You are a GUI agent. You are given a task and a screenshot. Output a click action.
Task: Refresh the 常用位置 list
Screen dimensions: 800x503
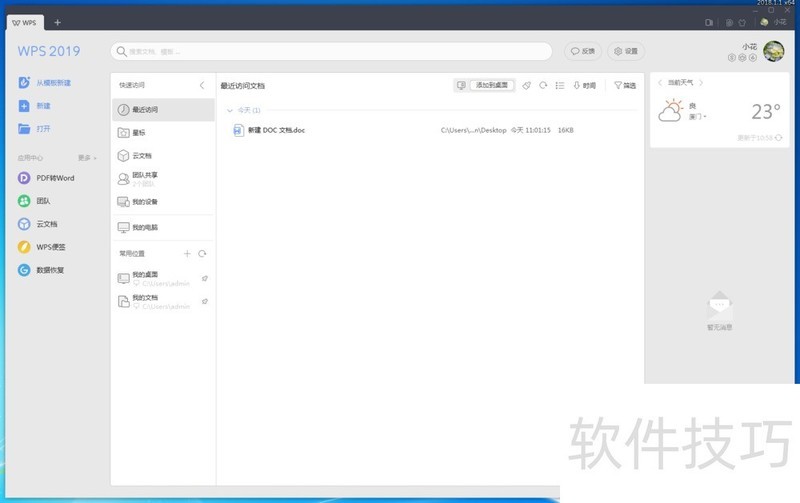pyautogui.click(x=202, y=254)
